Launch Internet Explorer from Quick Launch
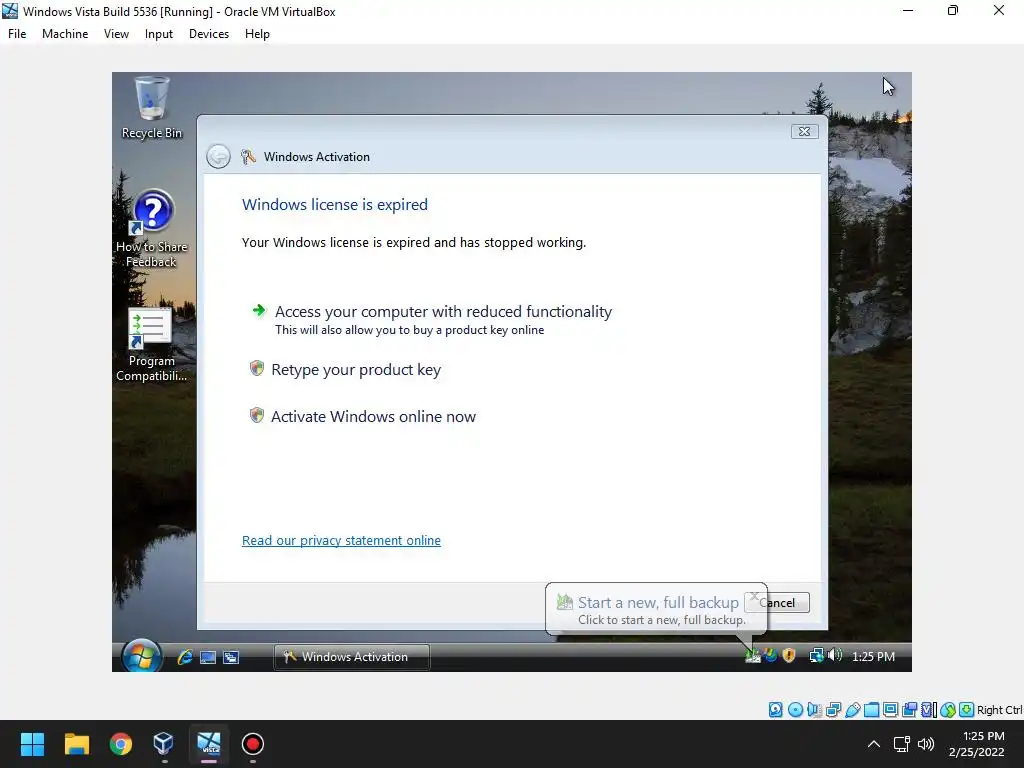This screenshot has width=1024, height=768. [x=185, y=657]
